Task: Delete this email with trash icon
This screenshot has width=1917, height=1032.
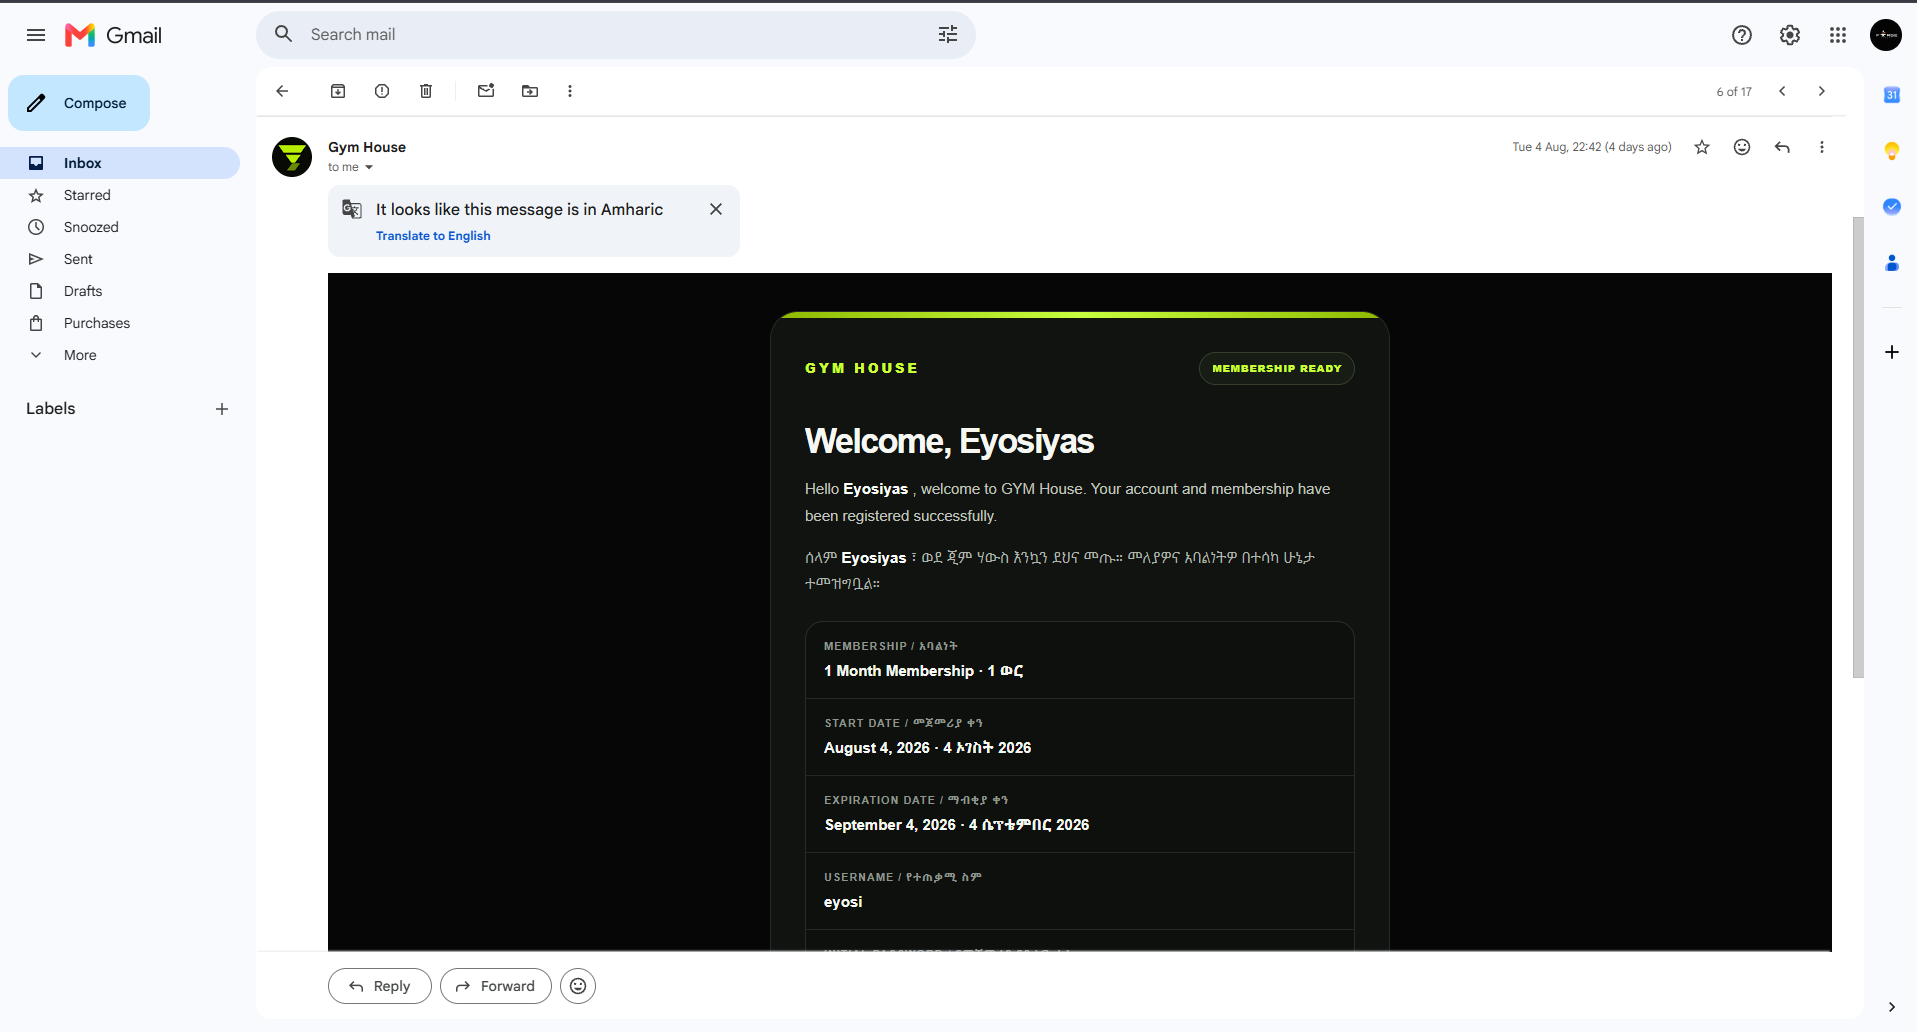Action: pos(426,91)
